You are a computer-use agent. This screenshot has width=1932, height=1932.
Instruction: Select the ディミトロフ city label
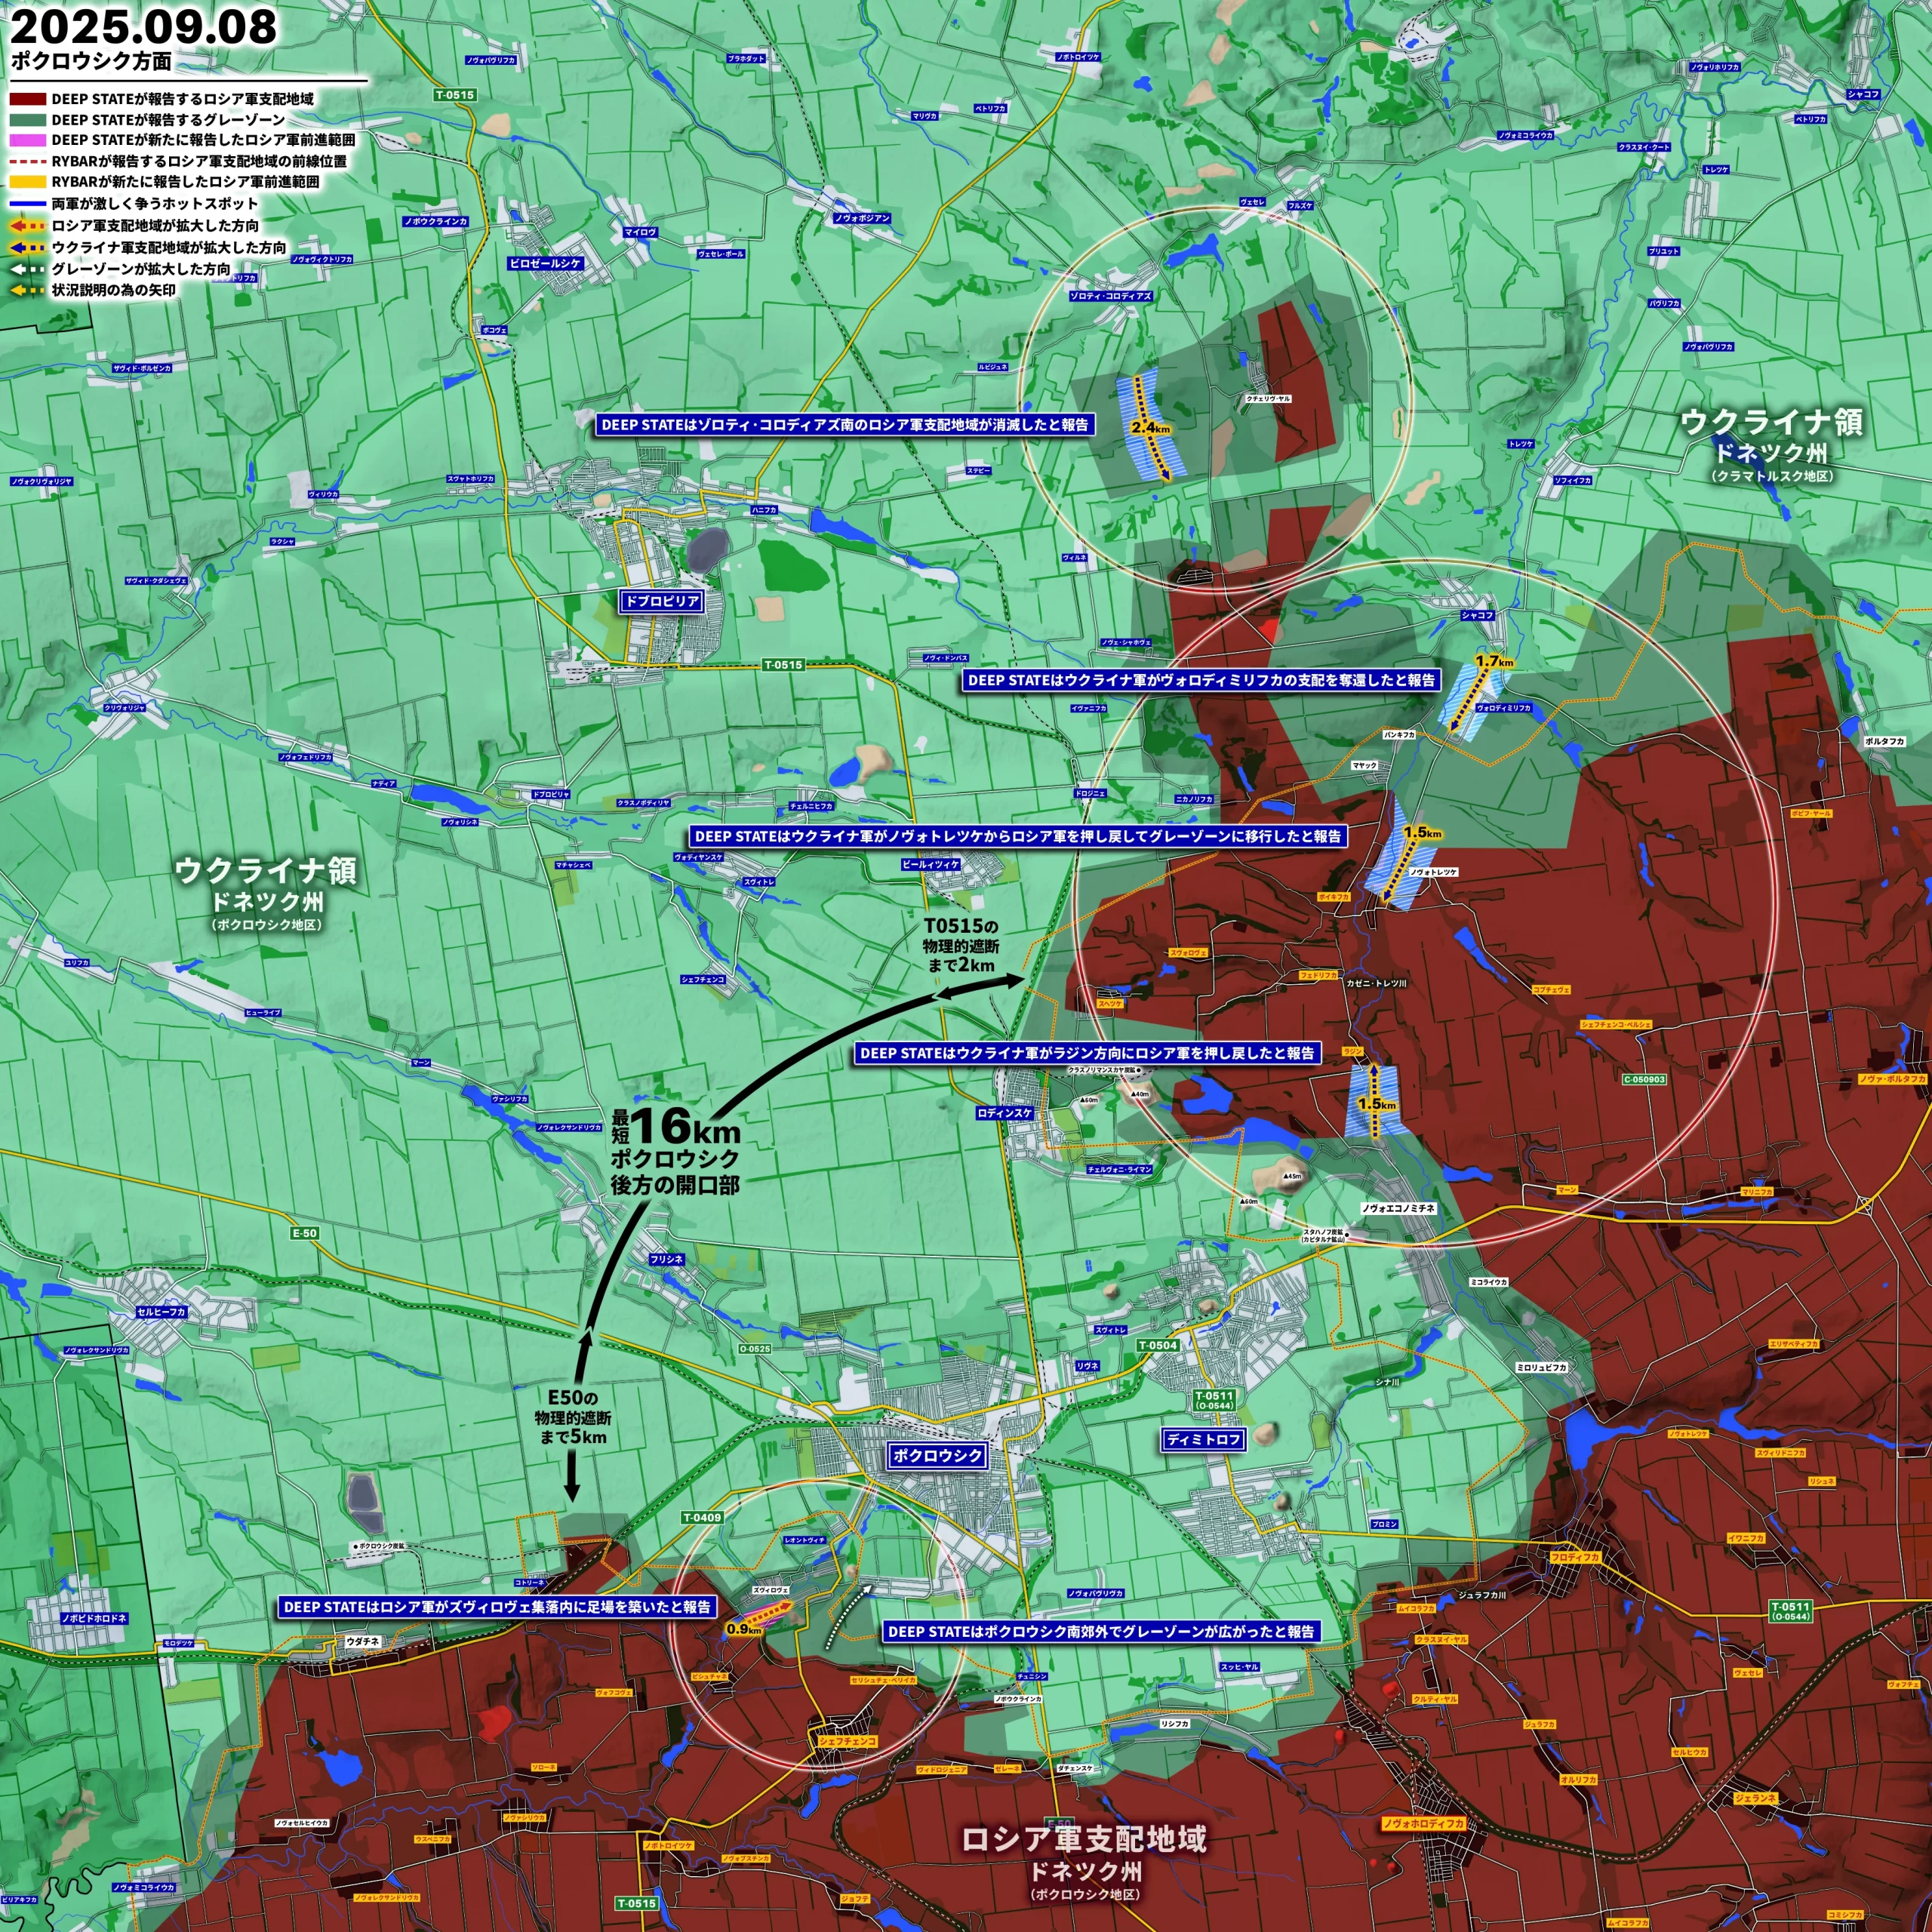(x=1203, y=1440)
